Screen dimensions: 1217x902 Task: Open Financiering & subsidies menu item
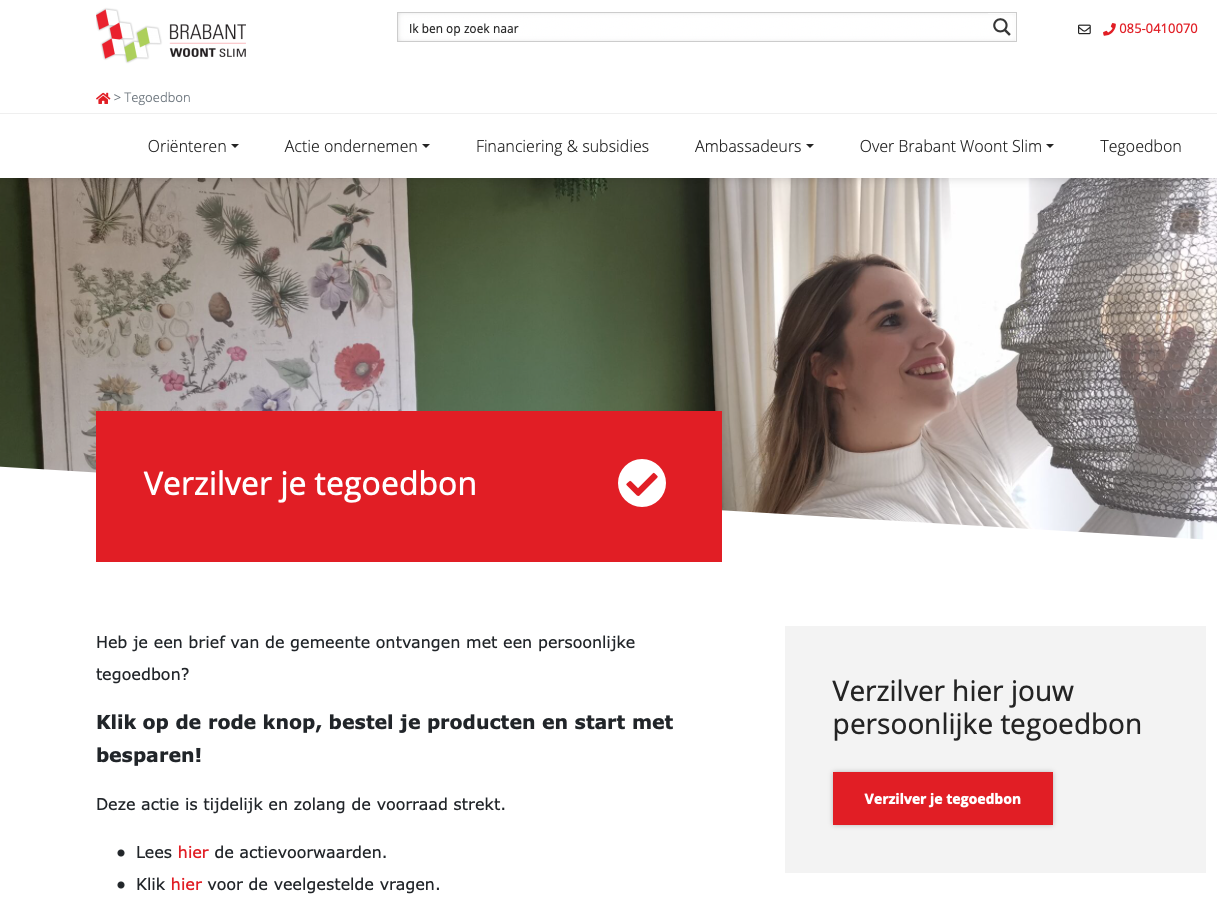pyautogui.click(x=562, y=146)
